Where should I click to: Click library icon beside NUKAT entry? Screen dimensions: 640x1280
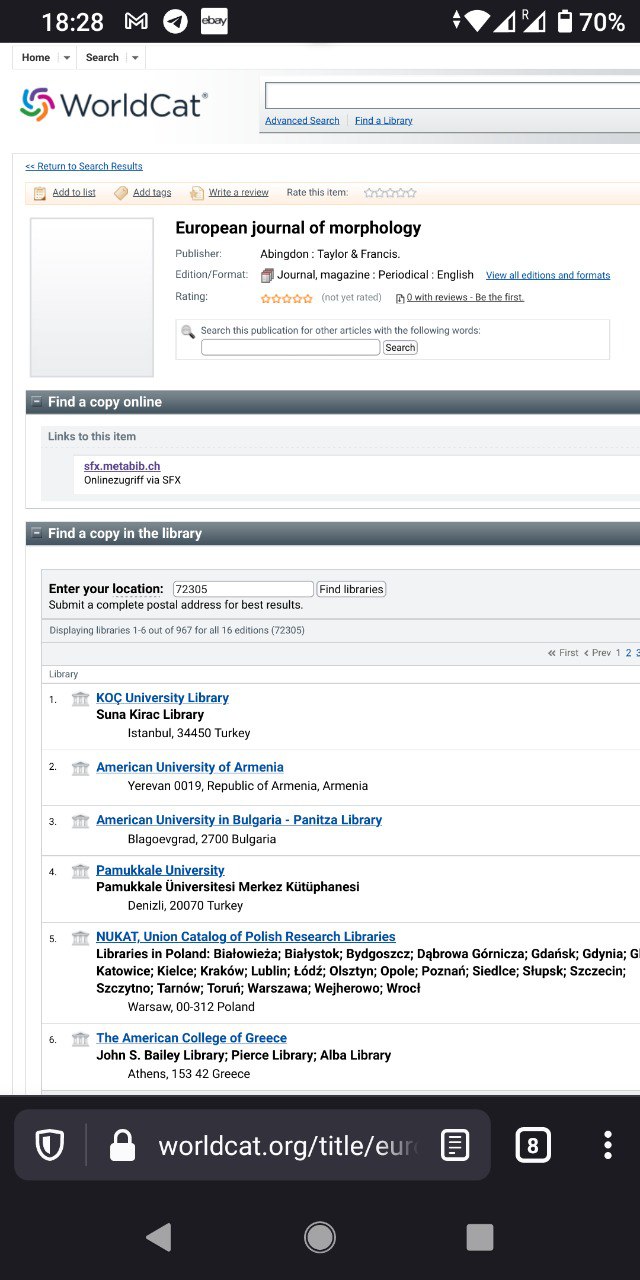[x=81, y=937]
